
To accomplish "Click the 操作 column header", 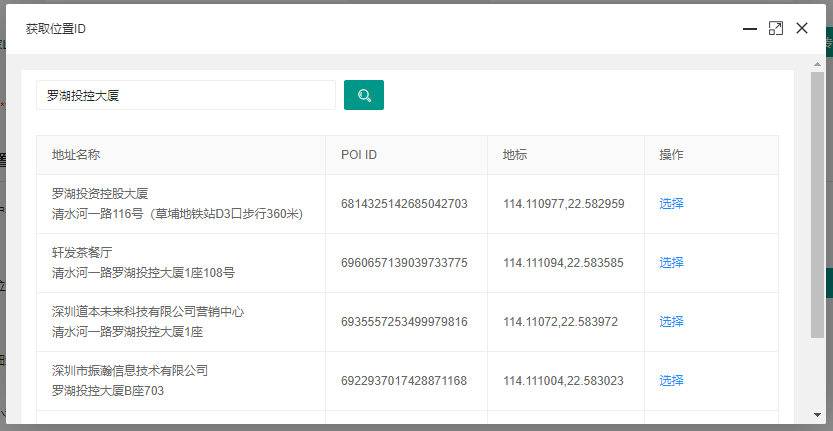I will [x=671, y=155].
